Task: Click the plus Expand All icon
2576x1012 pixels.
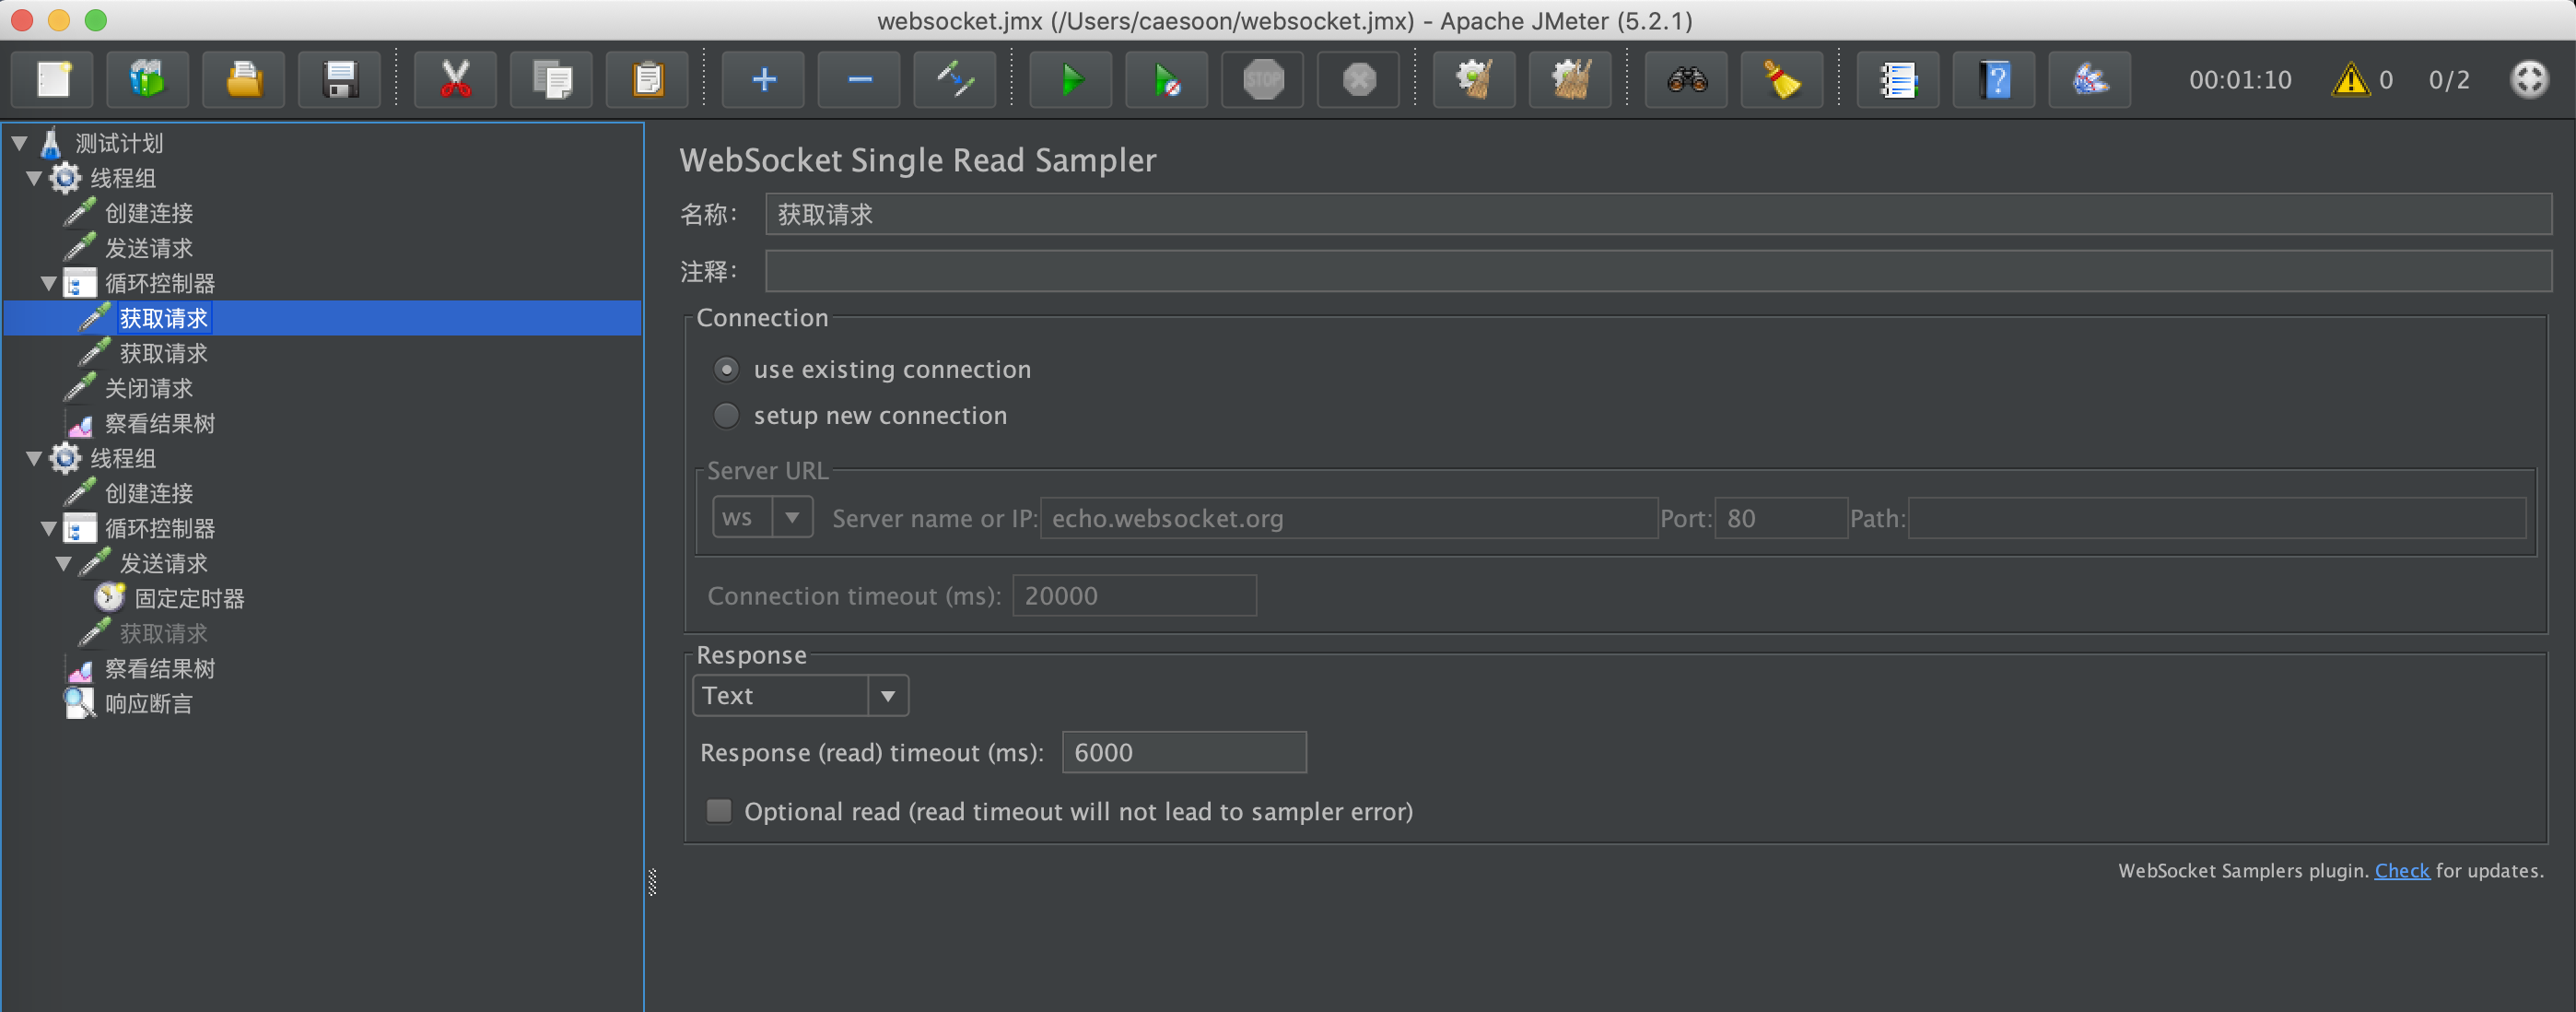Action: [x=764, y=80]
